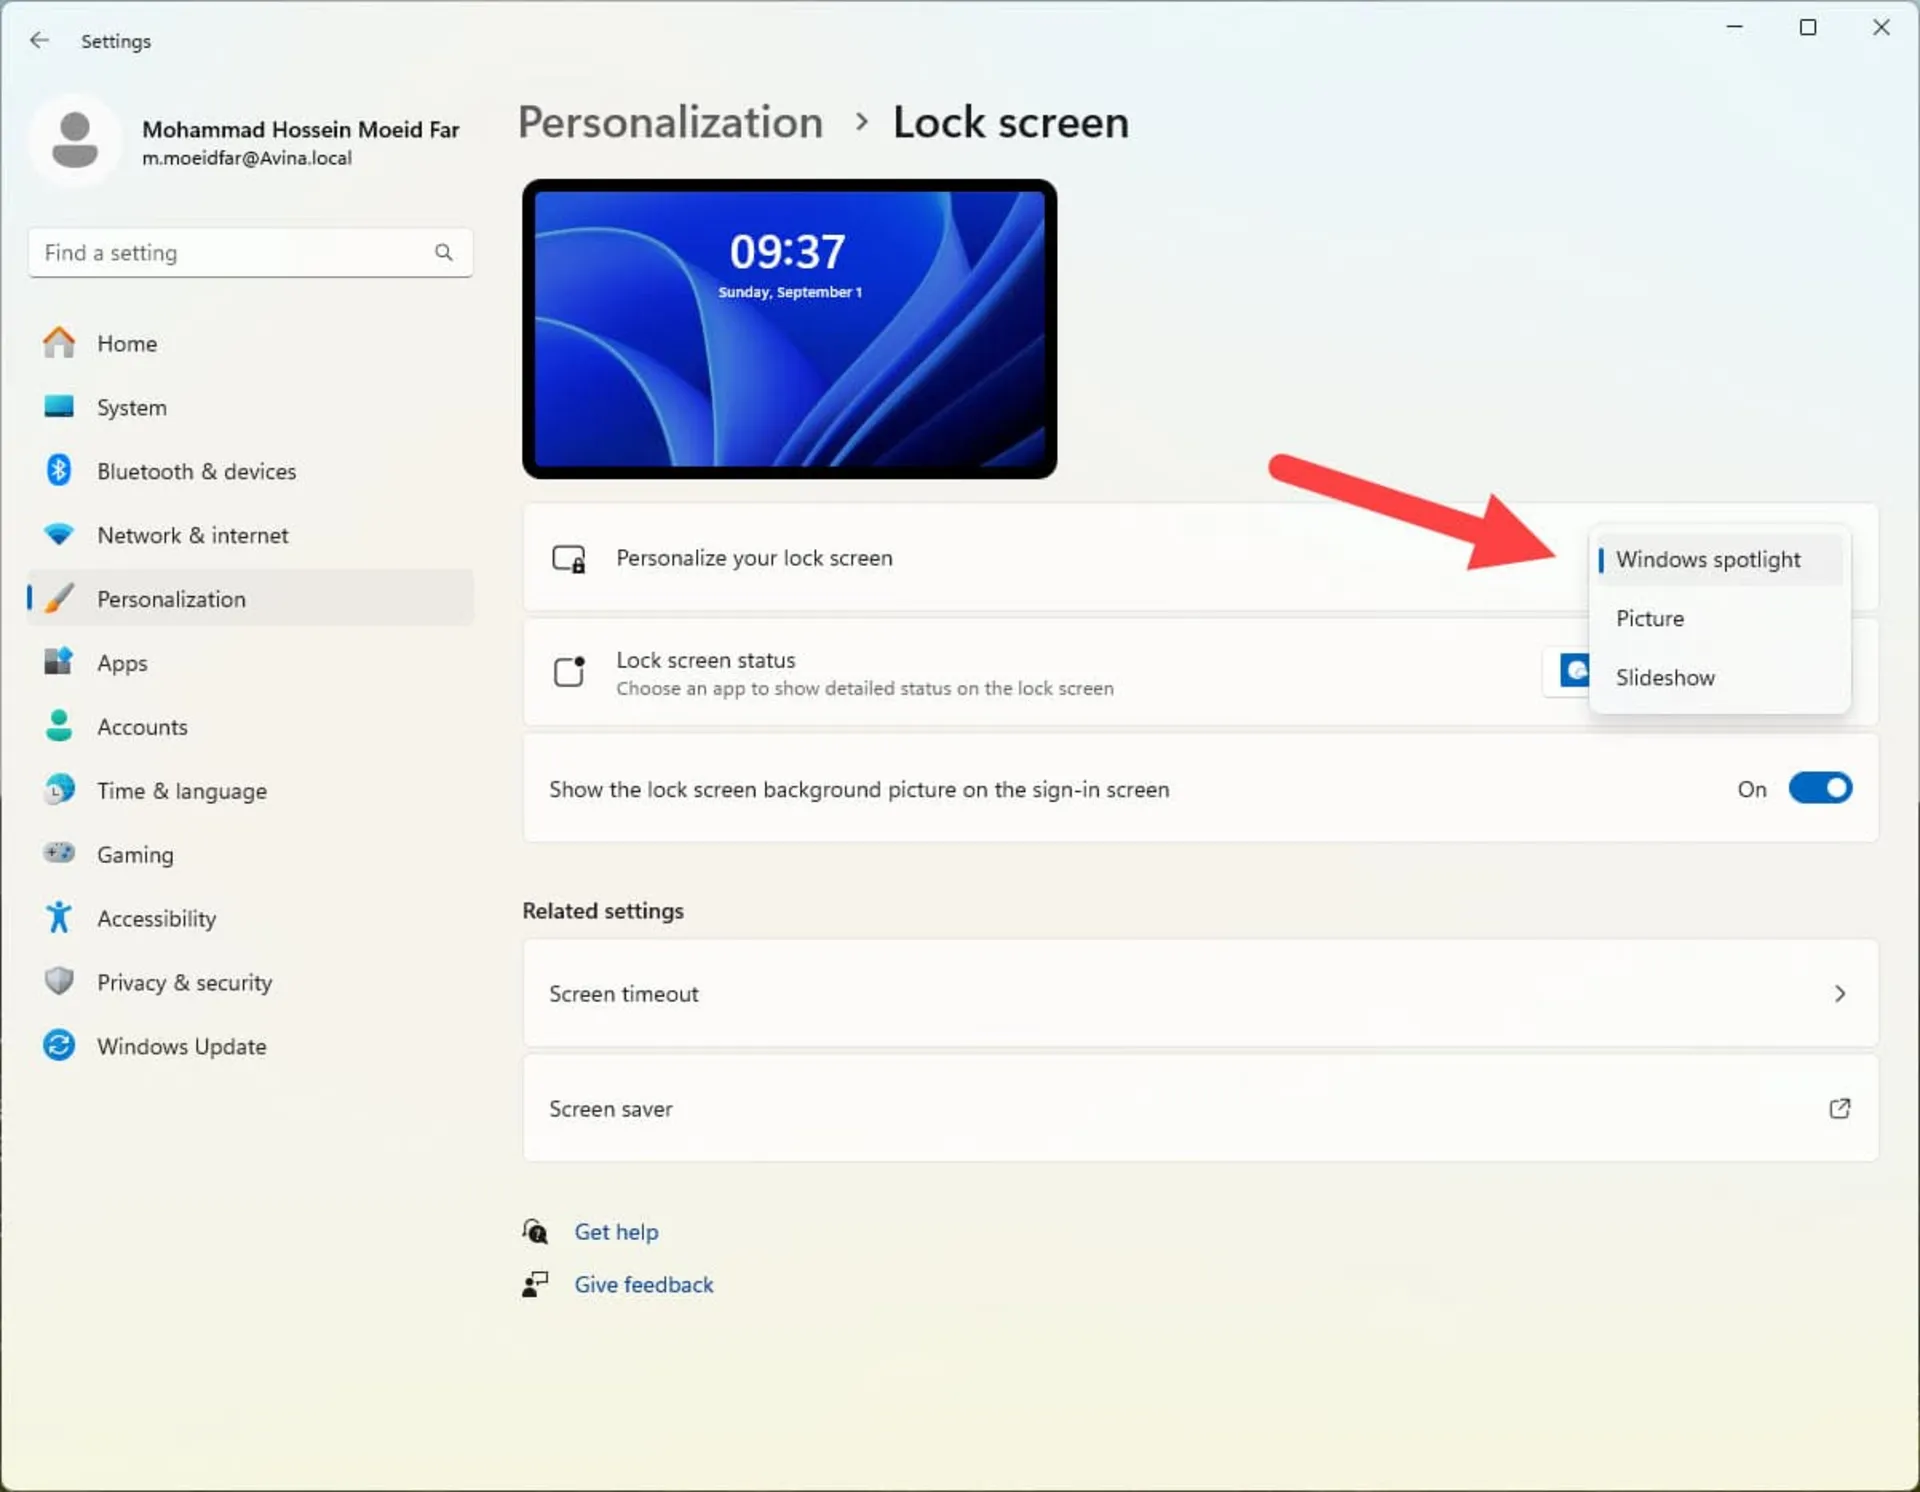Select the Gaming controller icon

[x=59, y=853]
